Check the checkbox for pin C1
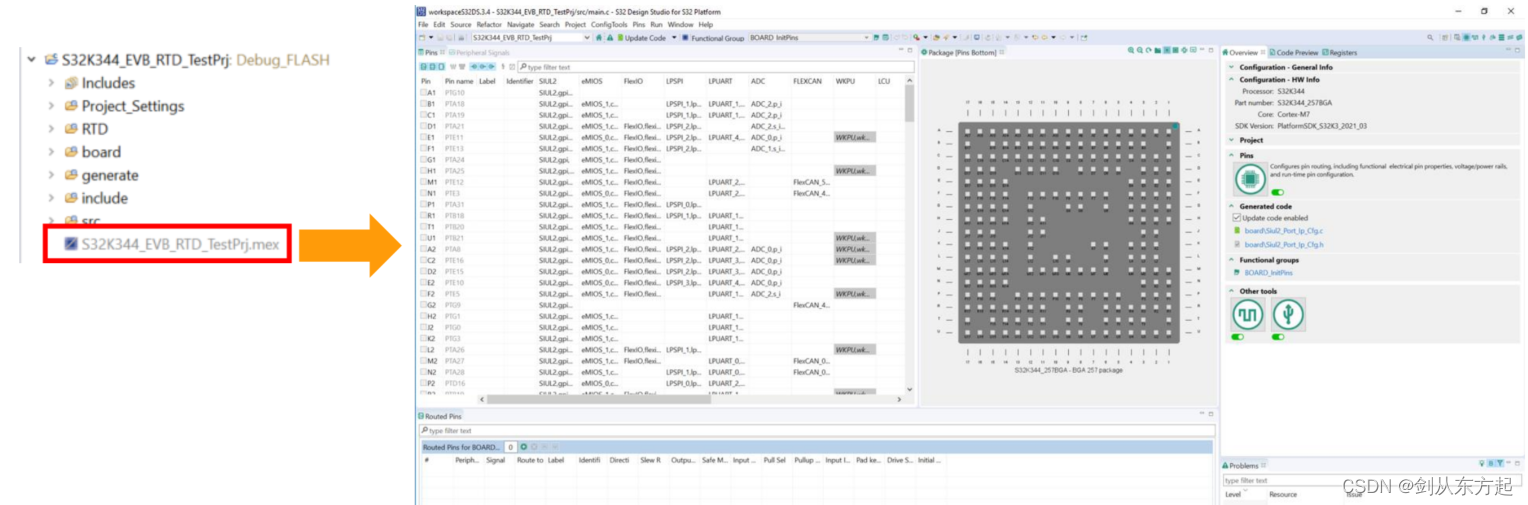1528x505 pixels. coord(424,115)
